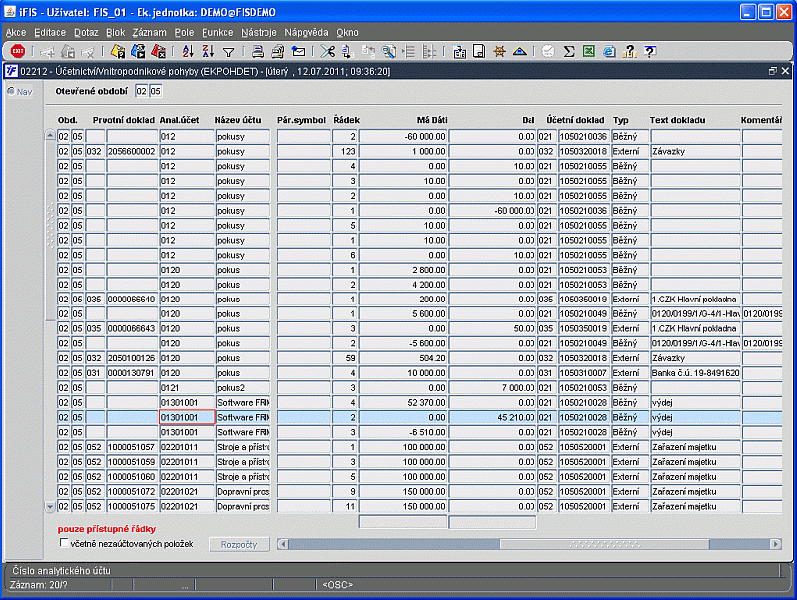Click the ship wheel navigation icon

499,51
